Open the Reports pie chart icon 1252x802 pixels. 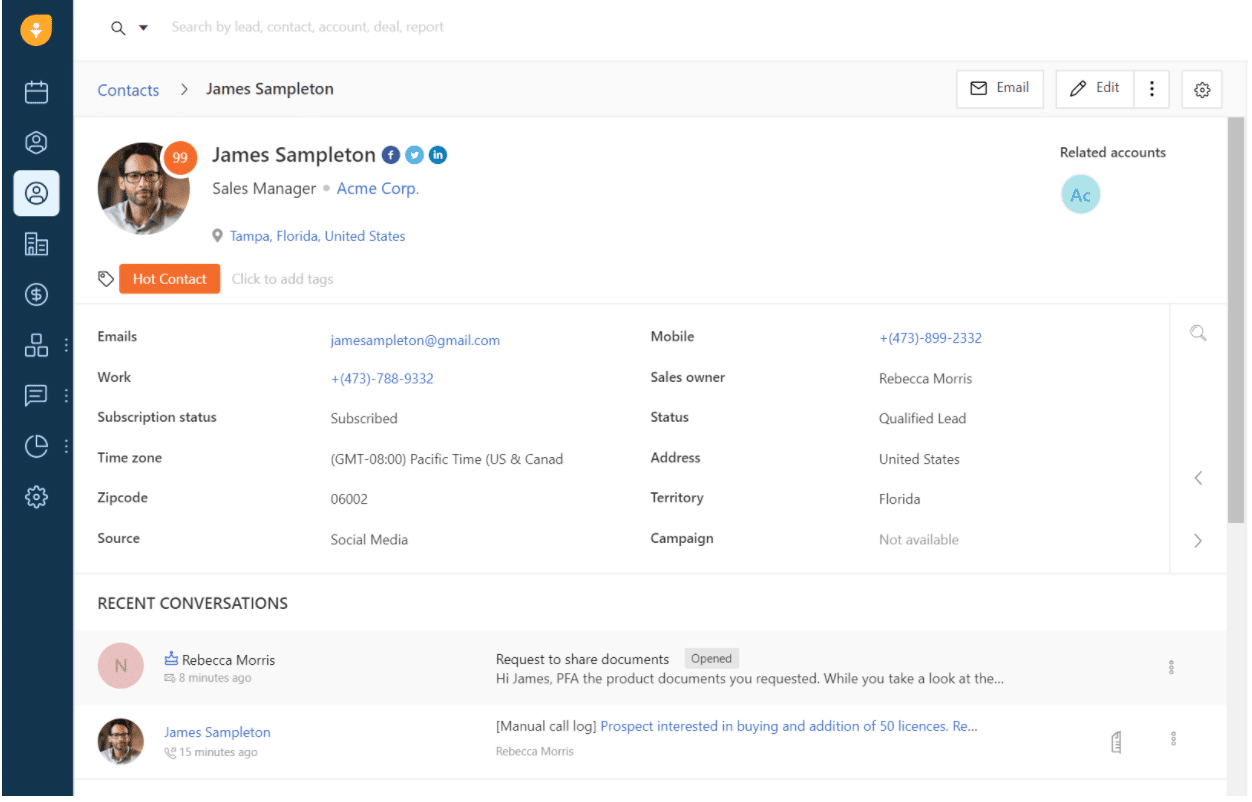point(36,446)
